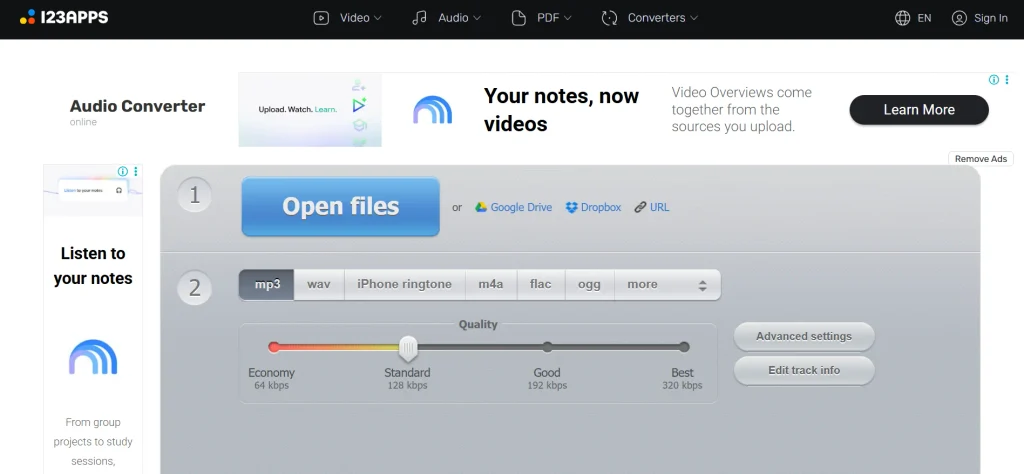Click the Edit track info button

(x=804, y=370)
